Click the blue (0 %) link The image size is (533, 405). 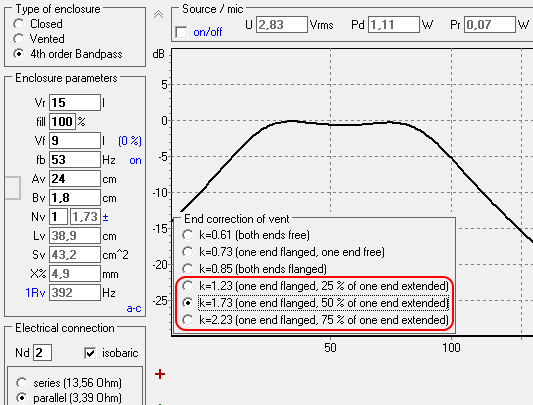(x=130, y=141)
